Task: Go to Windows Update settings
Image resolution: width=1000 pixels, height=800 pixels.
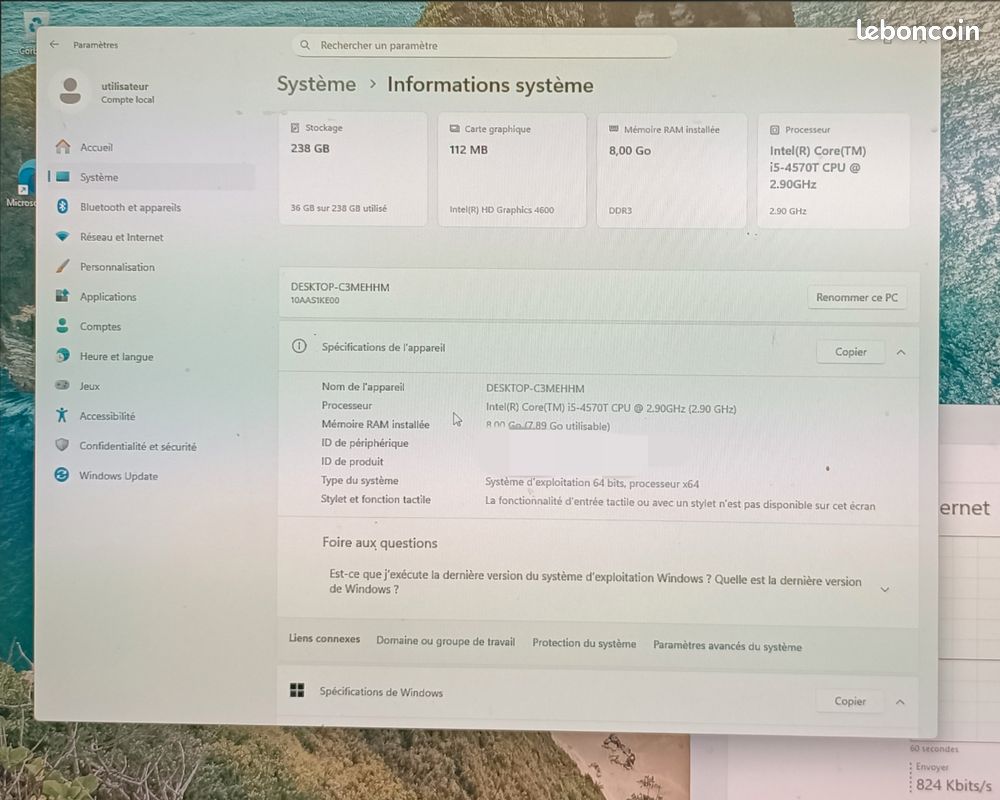Action: [x=118, y=475]
